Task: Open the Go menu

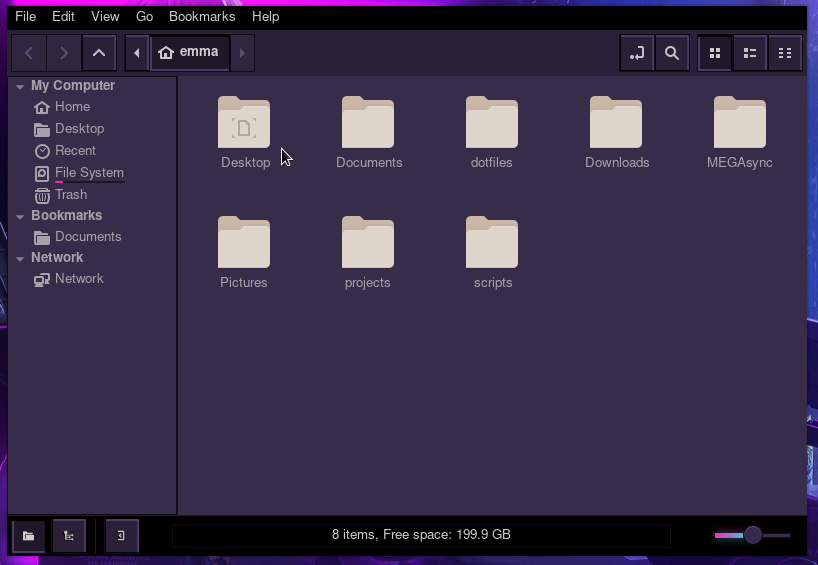Action: pyautogui.click(x=145, y=17)
